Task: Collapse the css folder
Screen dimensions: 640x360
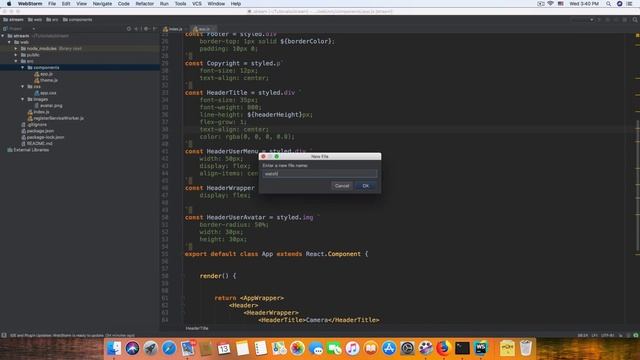Action: click(22, 87)
